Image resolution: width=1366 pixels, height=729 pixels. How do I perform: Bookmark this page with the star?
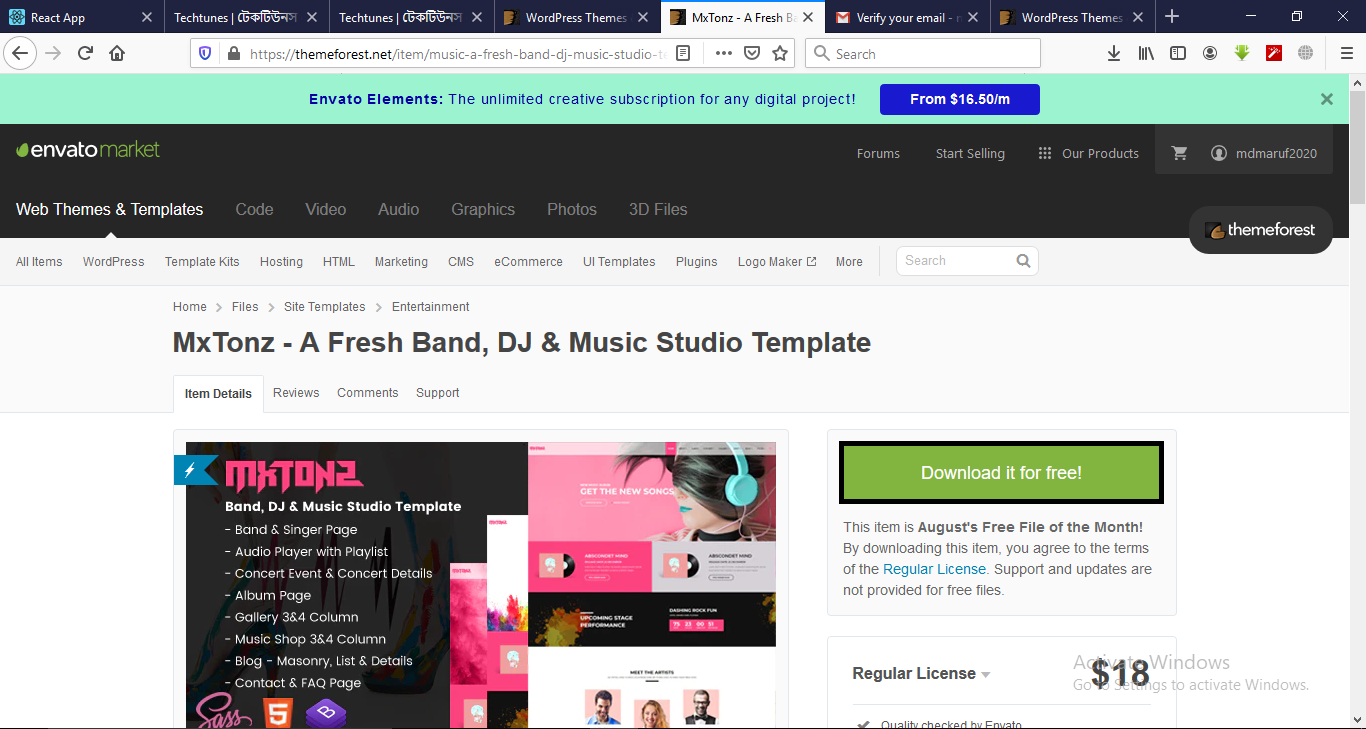[x=780, y=54]
